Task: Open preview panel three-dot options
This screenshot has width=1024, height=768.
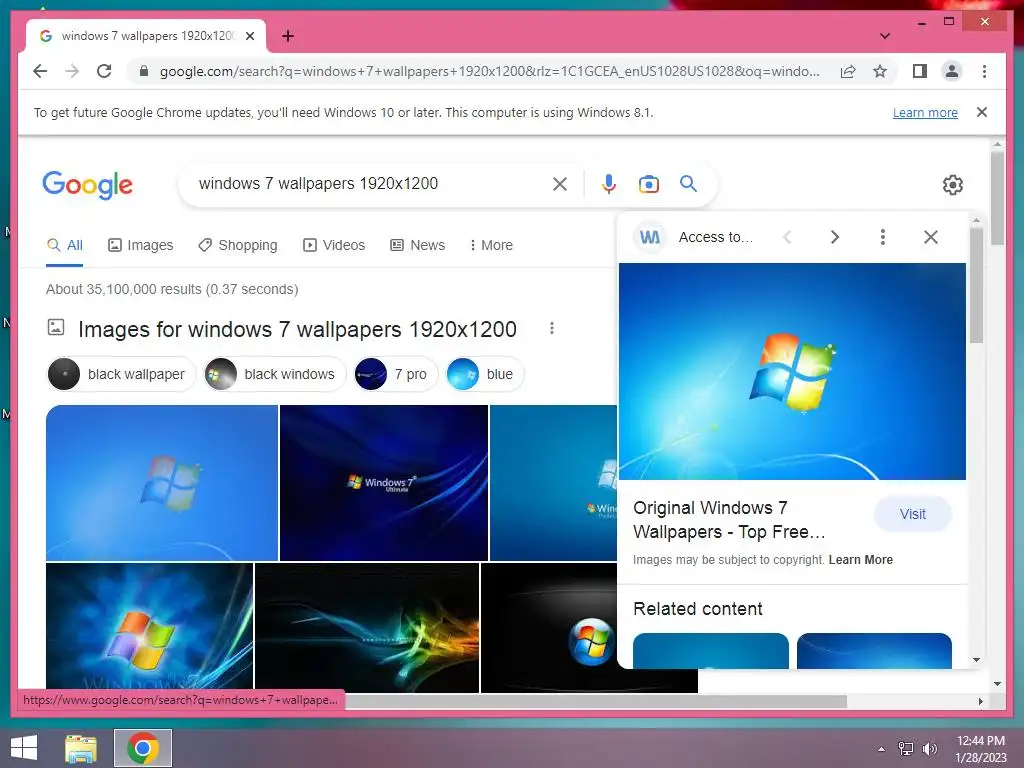Action: (x=882, y=237)
